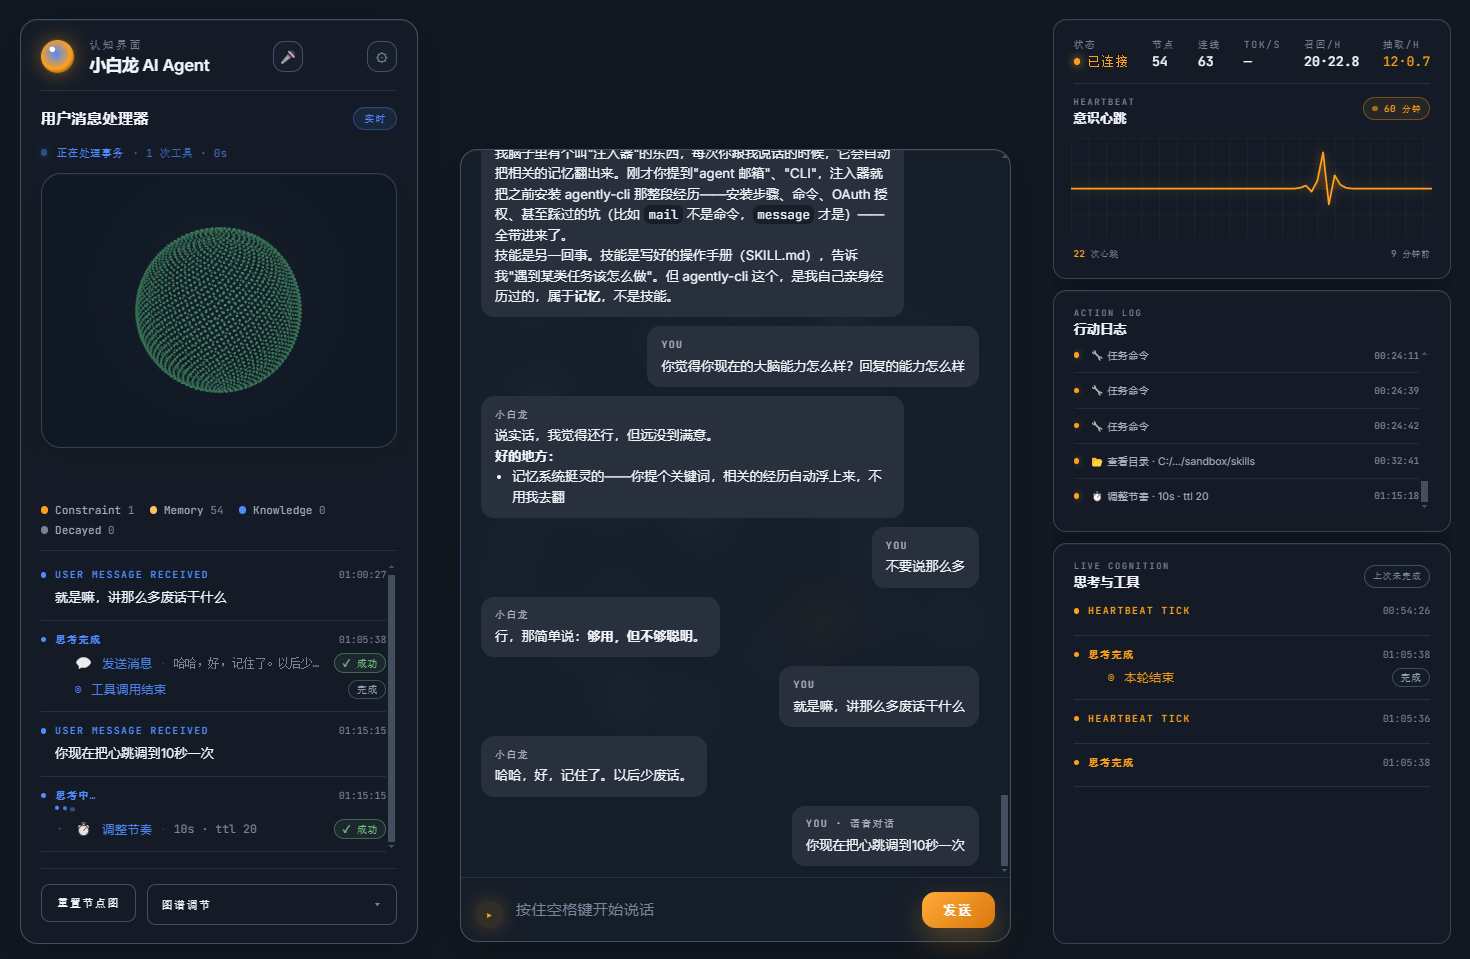Click the 抽取/H 12·0.7 stat

click(x=1406, y=54)
